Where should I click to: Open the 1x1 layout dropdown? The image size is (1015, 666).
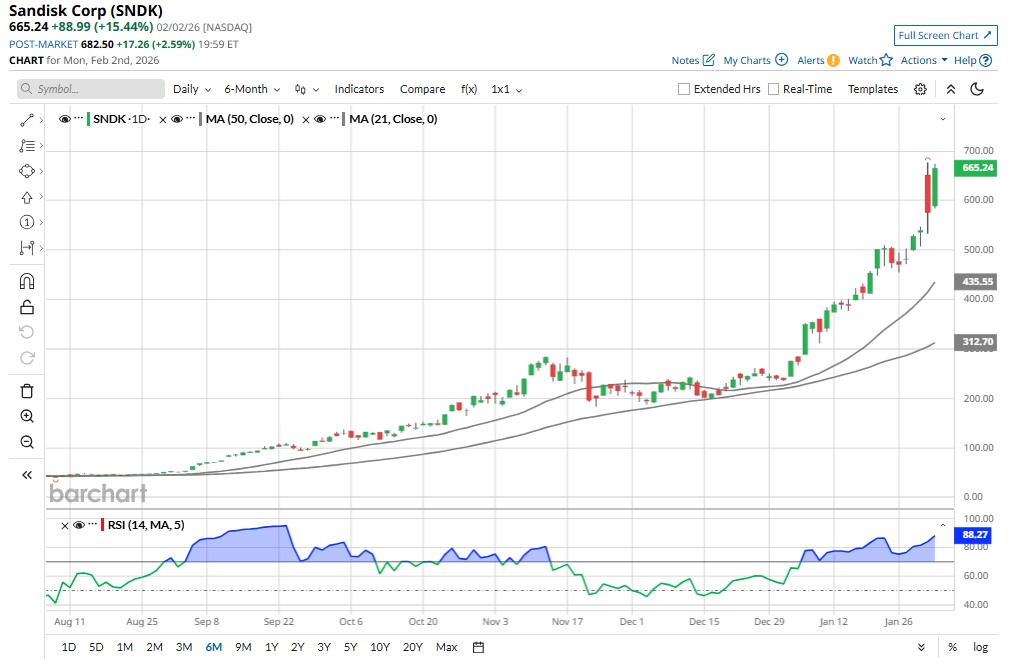coord(506,89)
